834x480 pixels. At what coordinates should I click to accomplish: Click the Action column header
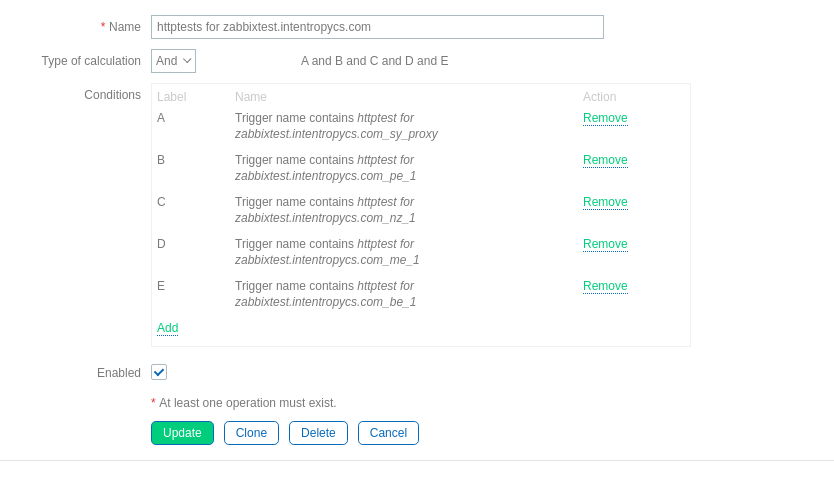point(599,97)
